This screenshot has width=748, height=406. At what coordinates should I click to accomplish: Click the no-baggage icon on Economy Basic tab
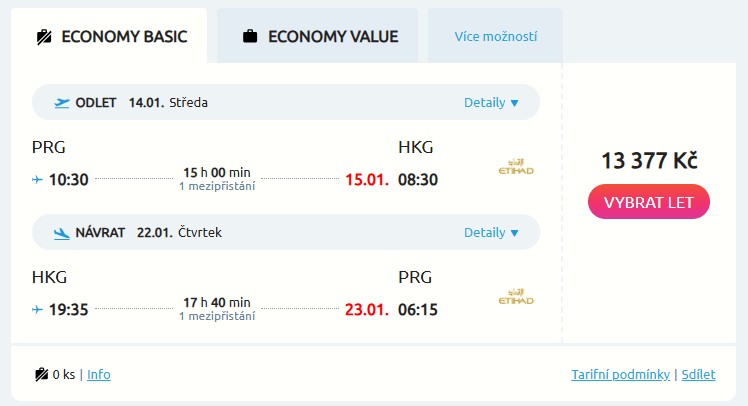43,37
